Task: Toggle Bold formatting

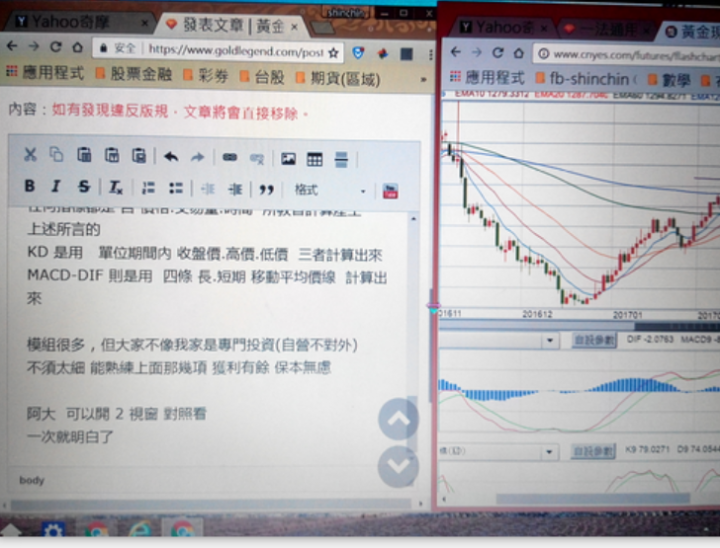Action: tap(30, 186)
